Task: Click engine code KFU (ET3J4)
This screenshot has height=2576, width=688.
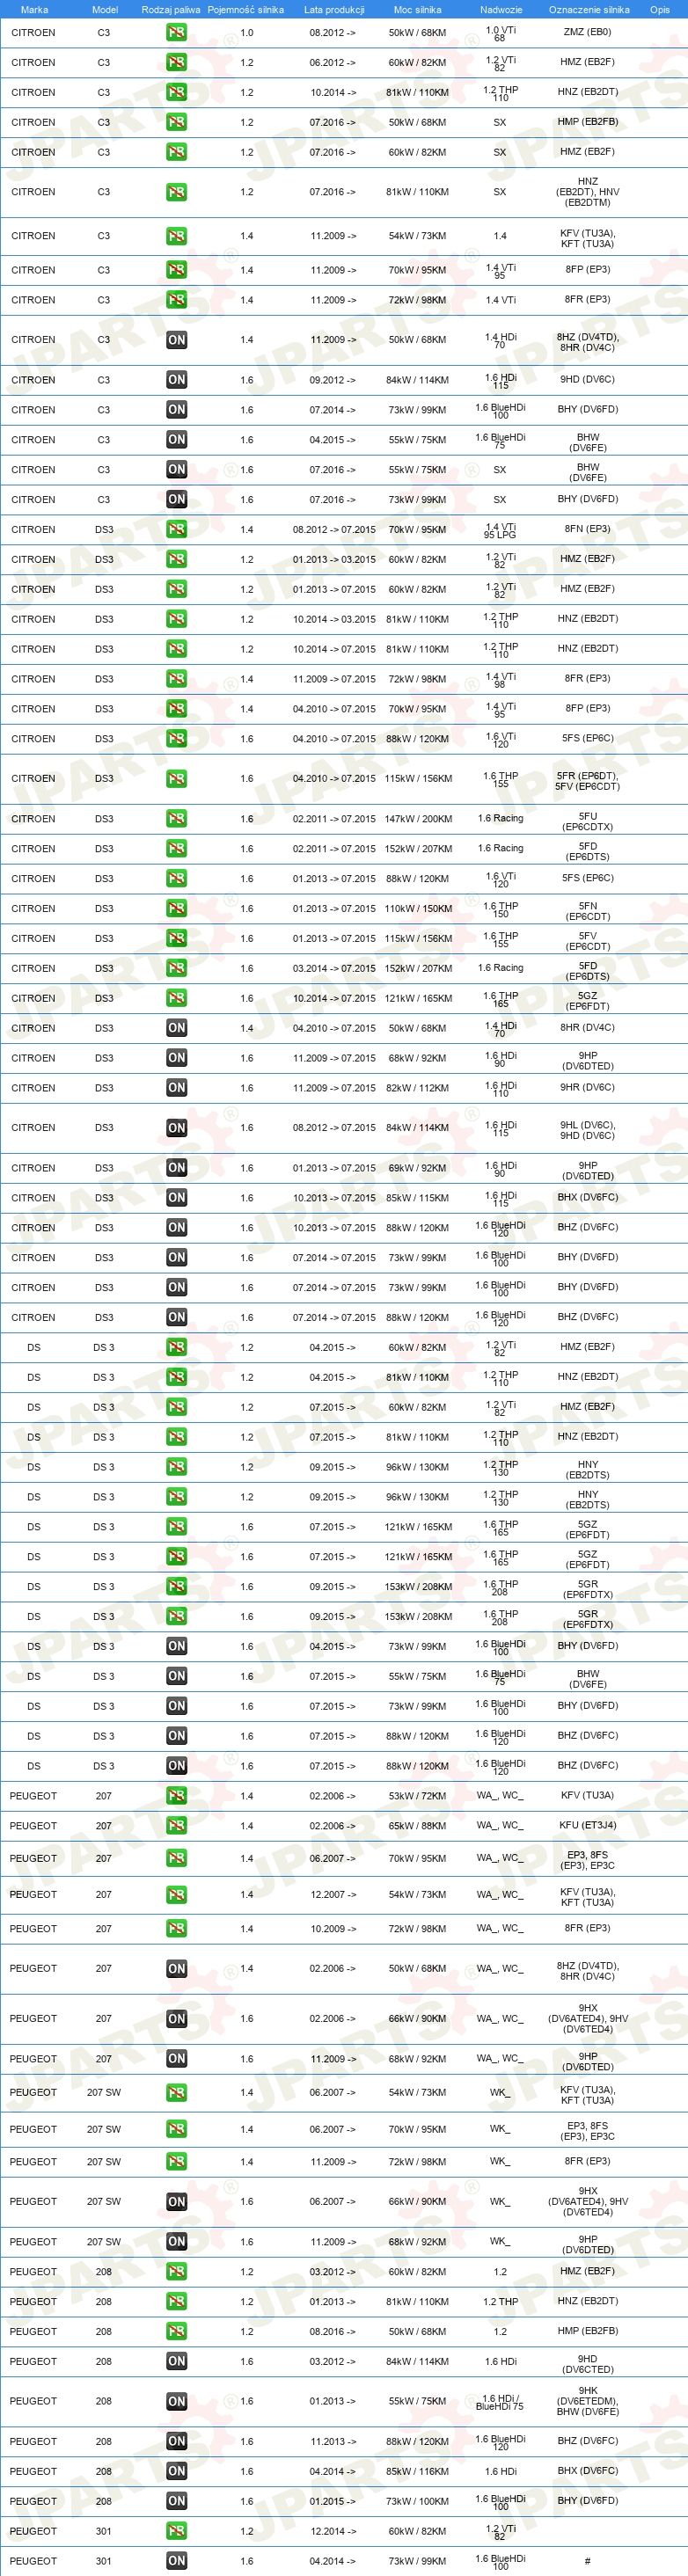Action: (x=588, y=1826)
